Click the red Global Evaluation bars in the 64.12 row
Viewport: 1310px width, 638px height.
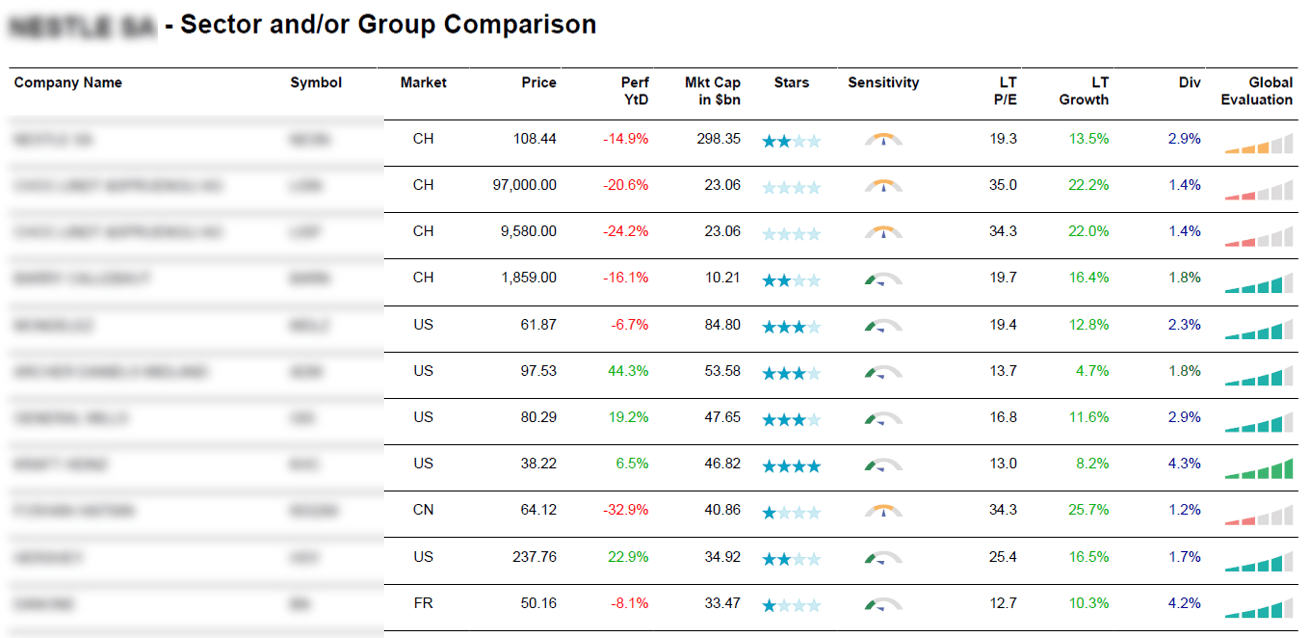[1259, 515]
